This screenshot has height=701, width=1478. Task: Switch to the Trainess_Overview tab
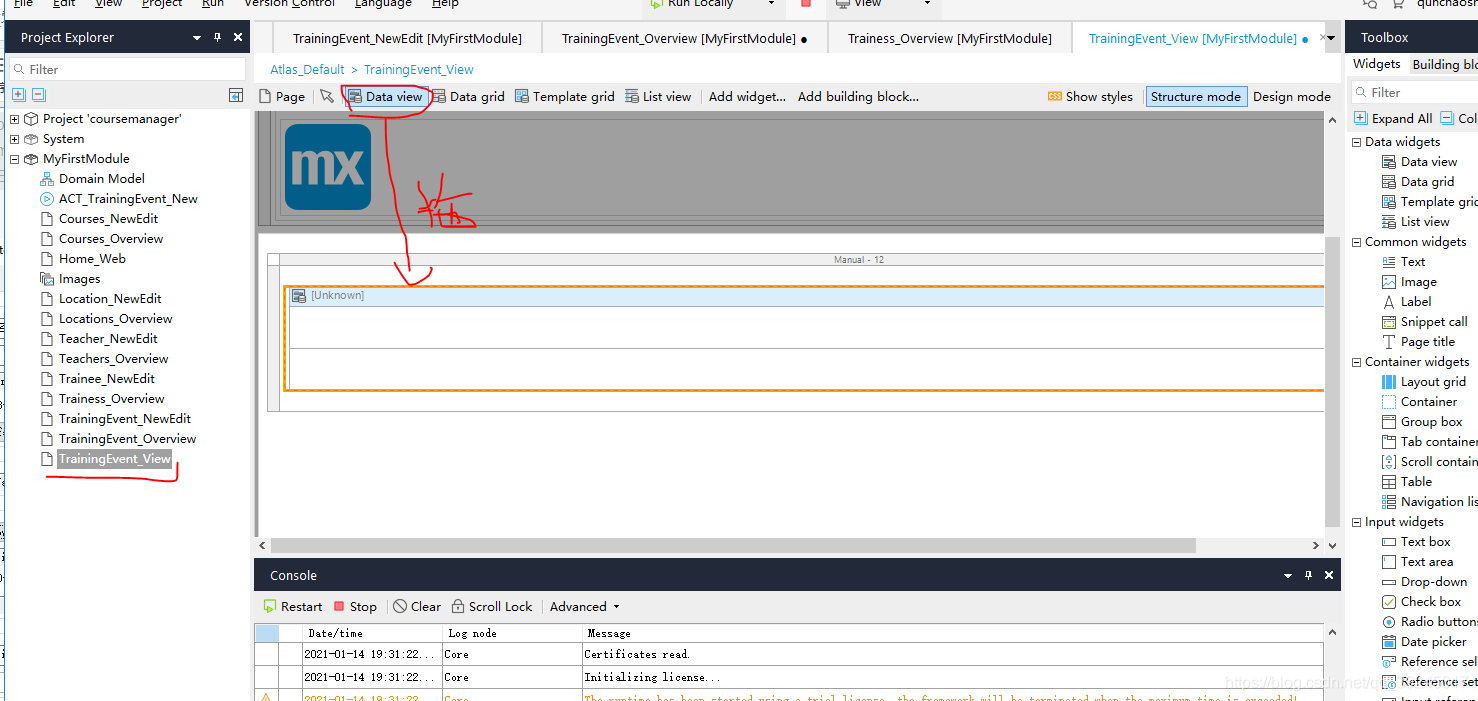click(949, 39)
